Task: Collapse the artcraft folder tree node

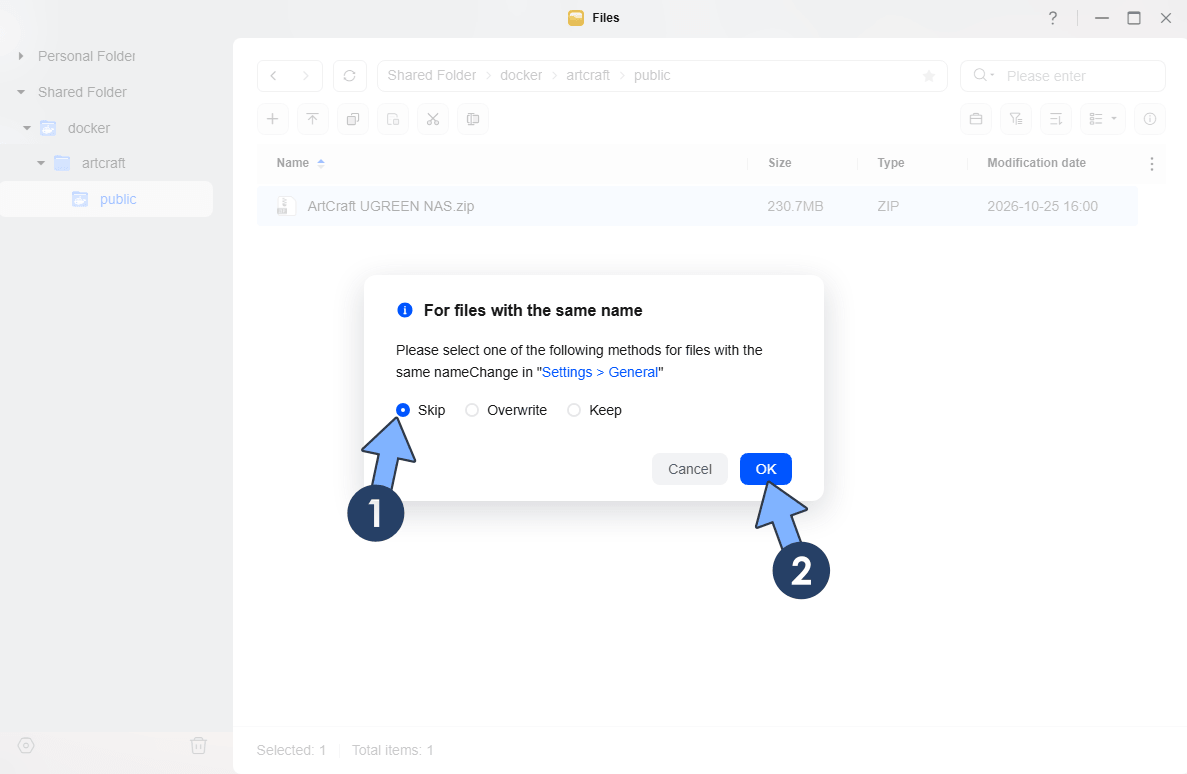Action: [x=41, y=163]
